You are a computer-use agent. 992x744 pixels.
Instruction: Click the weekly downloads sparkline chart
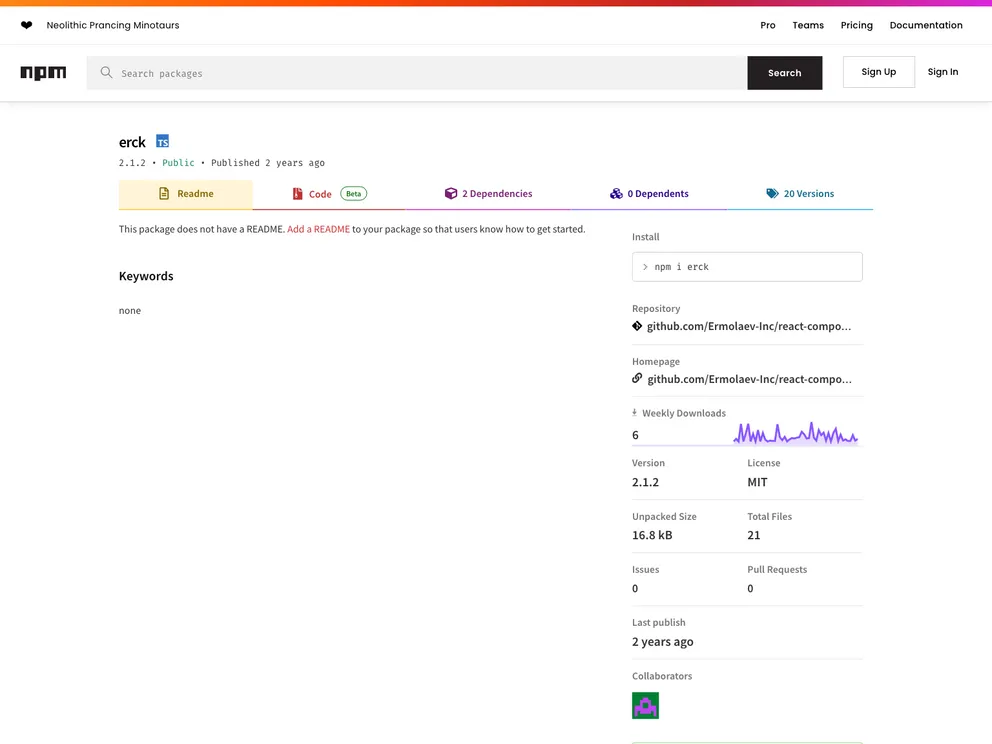pyautogui.click(x=795, y=434)
